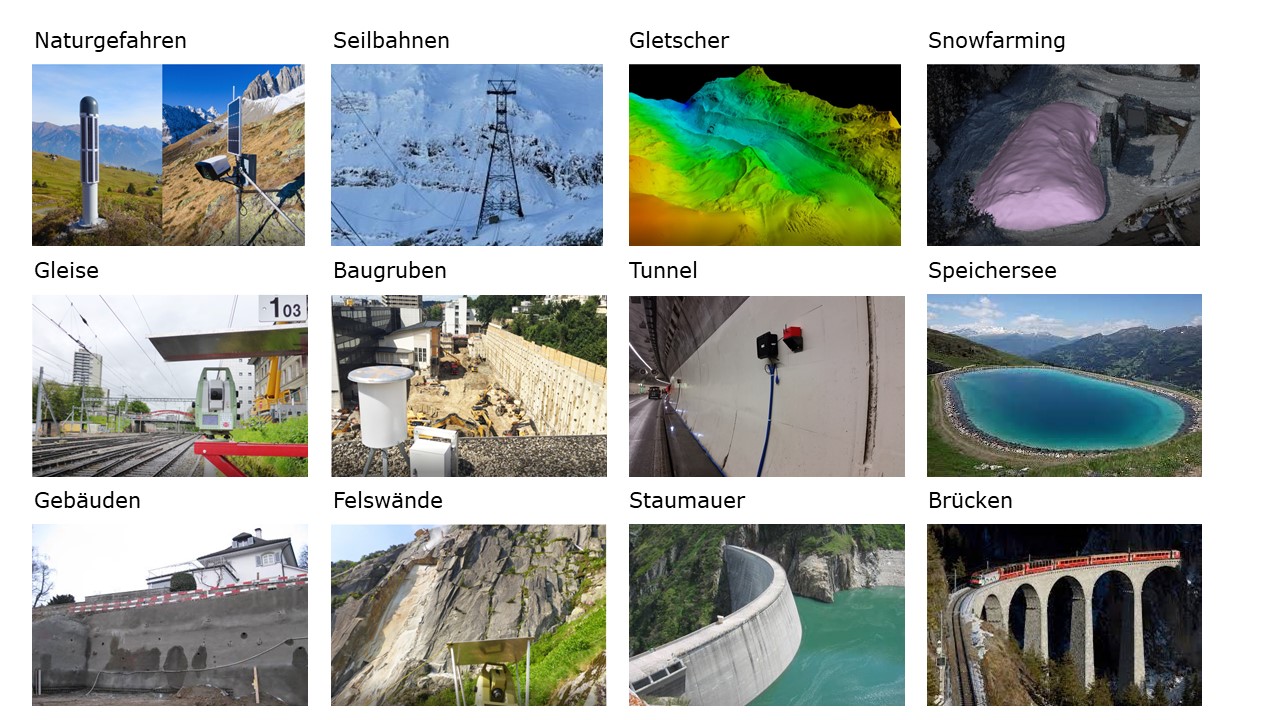
Task: Select the Speichersee title
Action: tap(992, 271)
